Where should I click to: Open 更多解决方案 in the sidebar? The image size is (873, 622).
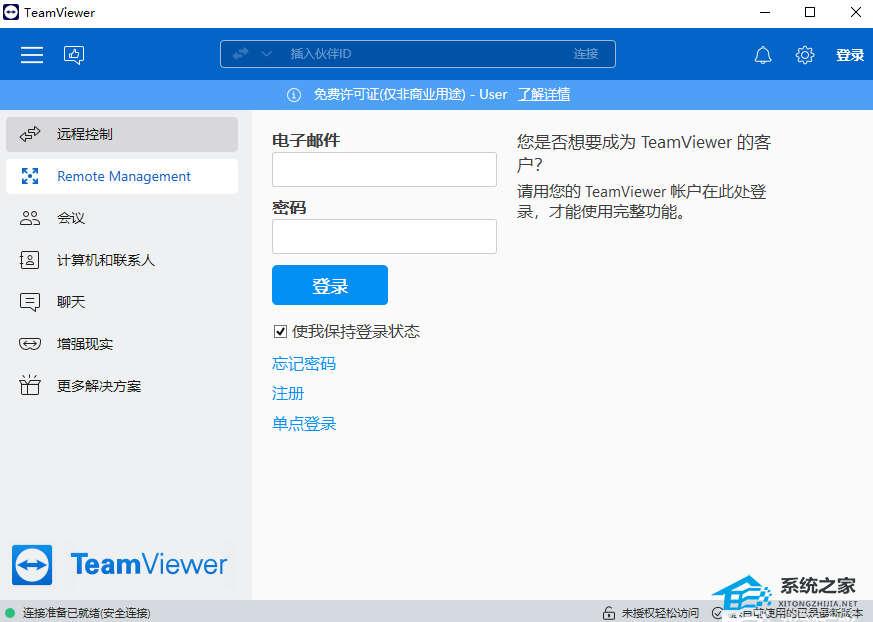[122, 386]
